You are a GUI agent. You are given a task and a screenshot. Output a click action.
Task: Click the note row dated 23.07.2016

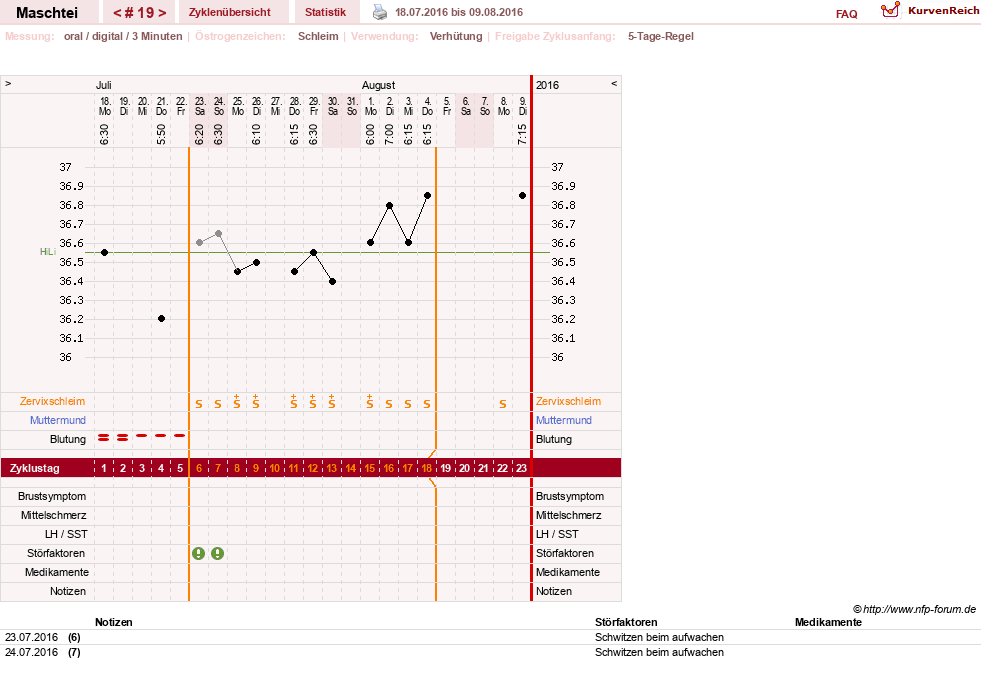490,637
